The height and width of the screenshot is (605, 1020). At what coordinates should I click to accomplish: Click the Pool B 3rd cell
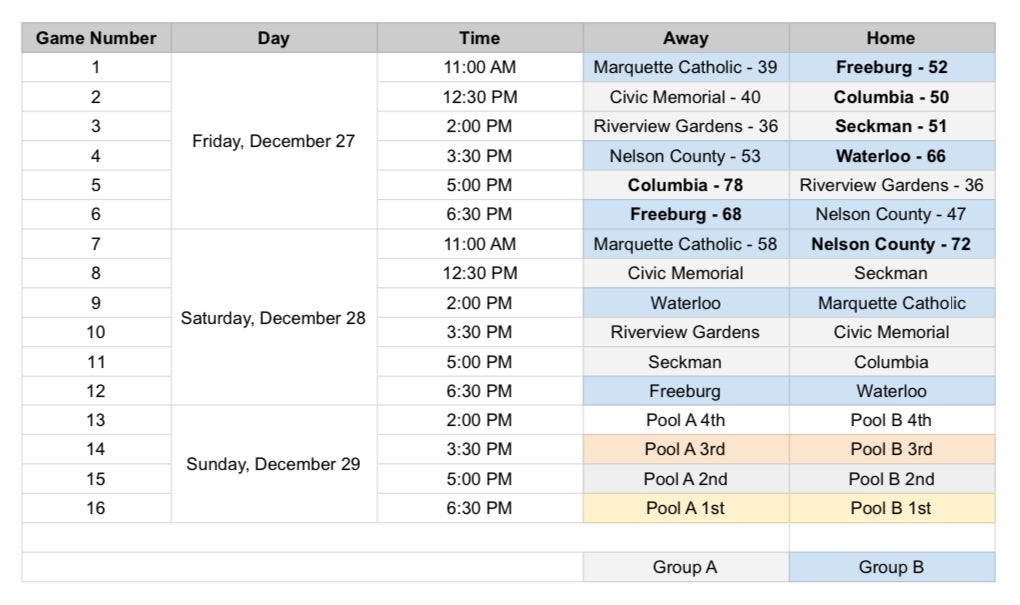(x=891, y=449)
